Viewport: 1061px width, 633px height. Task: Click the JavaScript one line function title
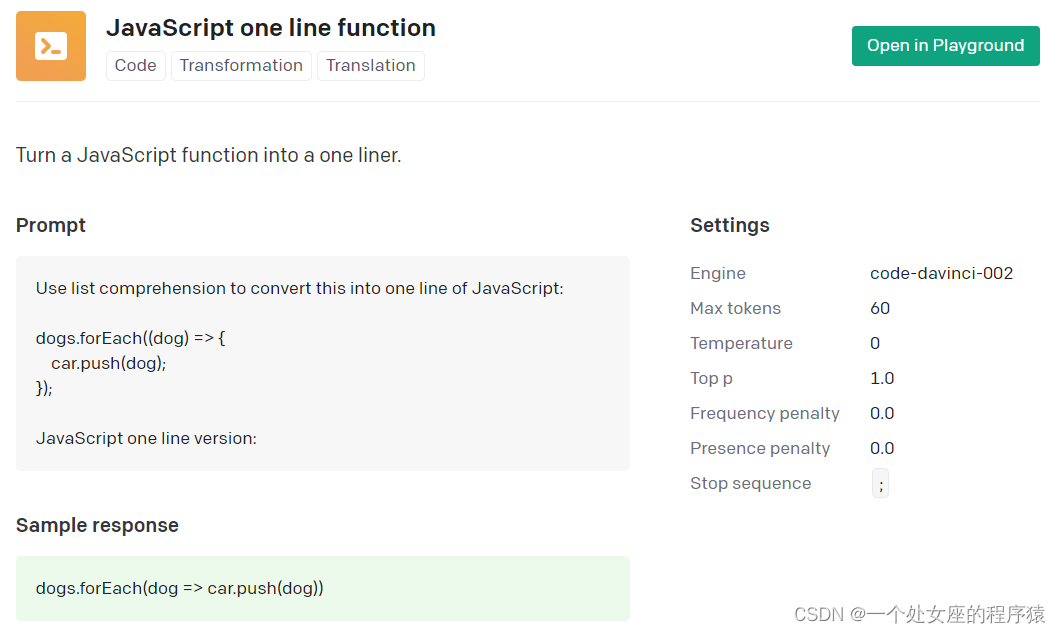[271, 28]
